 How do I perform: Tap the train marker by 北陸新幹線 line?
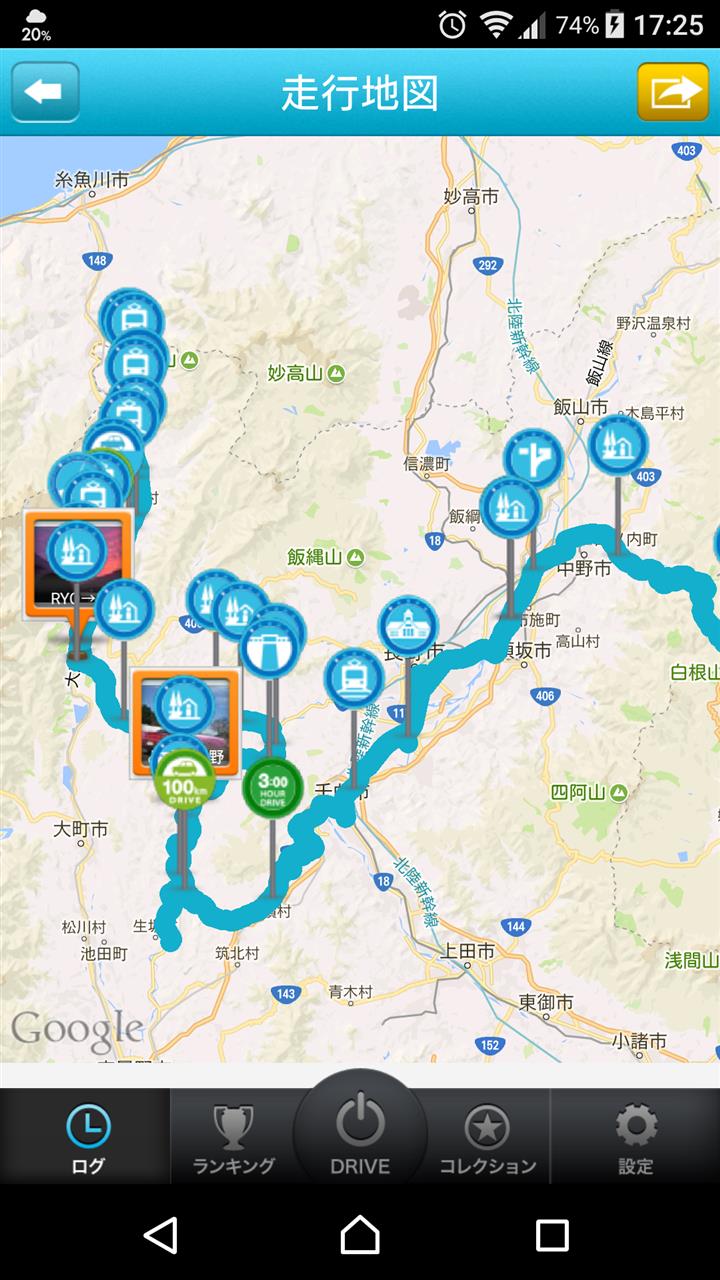click(x=354, y=678)
